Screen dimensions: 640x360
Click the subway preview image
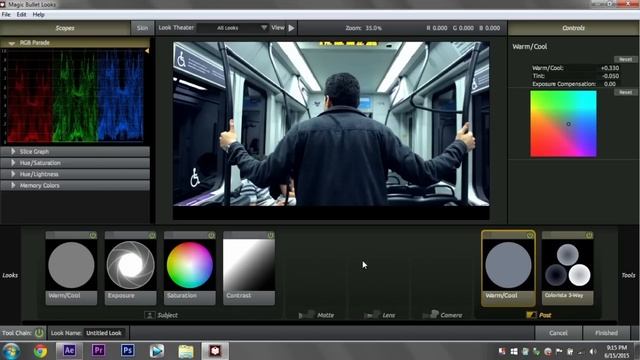331,124
